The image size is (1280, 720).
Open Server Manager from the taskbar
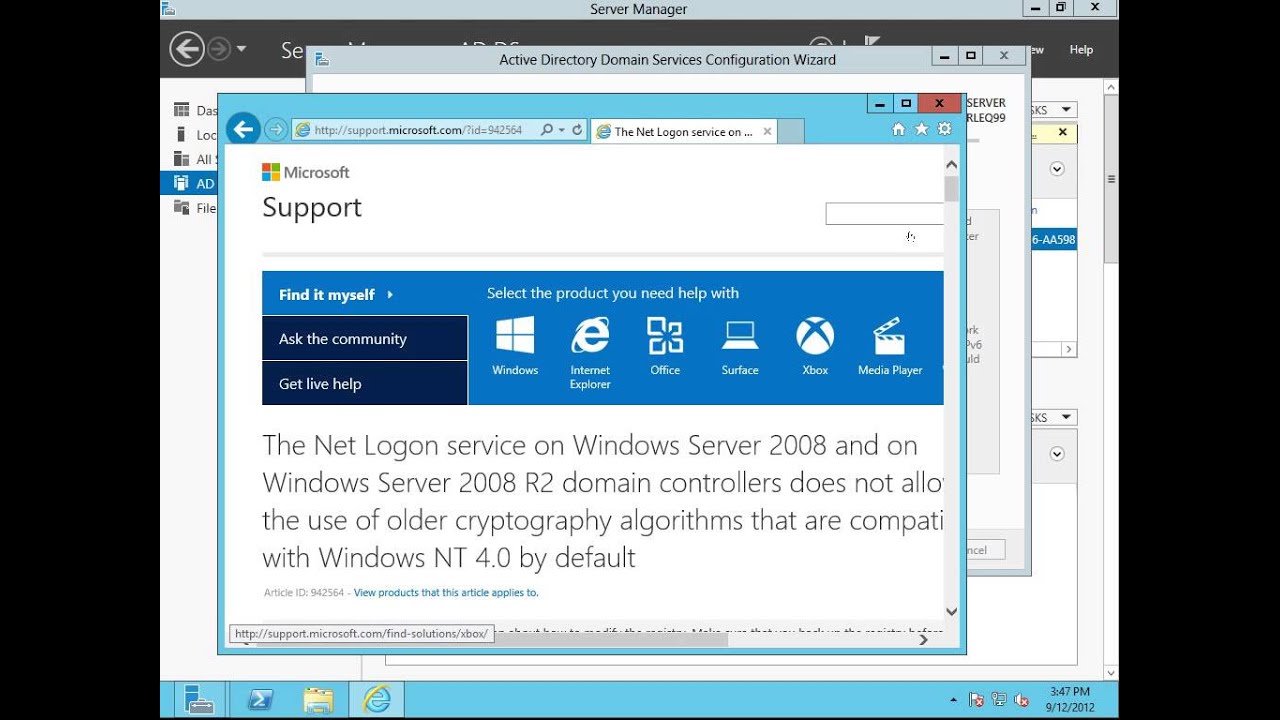click(198, 699)
